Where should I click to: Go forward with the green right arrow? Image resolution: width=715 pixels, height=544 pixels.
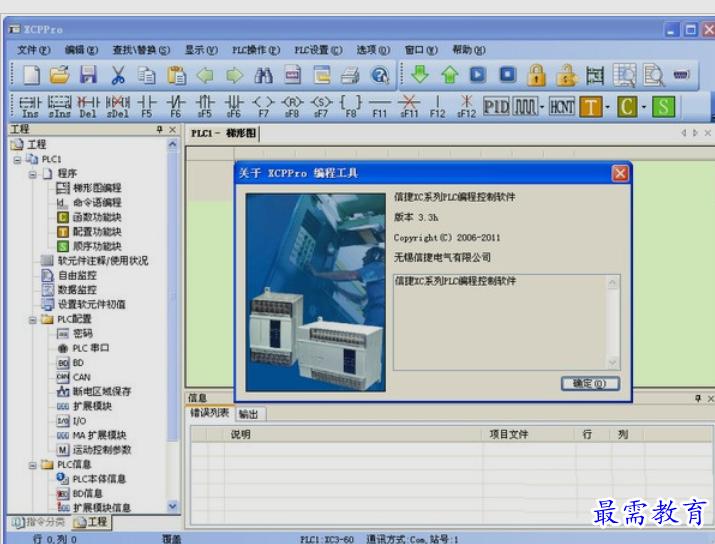(x=234, y=75)
